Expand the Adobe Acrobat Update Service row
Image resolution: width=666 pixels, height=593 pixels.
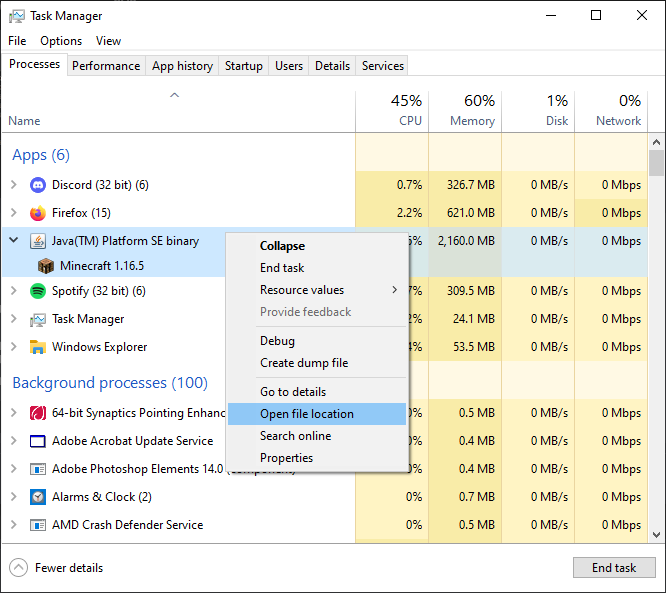(x=14, y=441)
